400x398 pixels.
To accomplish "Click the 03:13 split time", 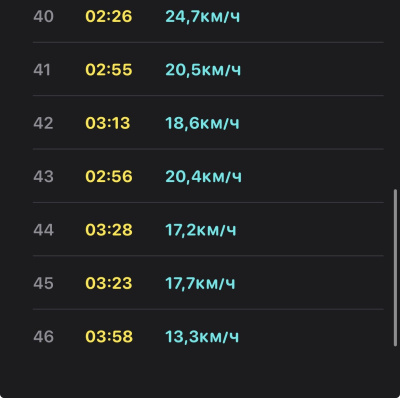I will 108,123.
